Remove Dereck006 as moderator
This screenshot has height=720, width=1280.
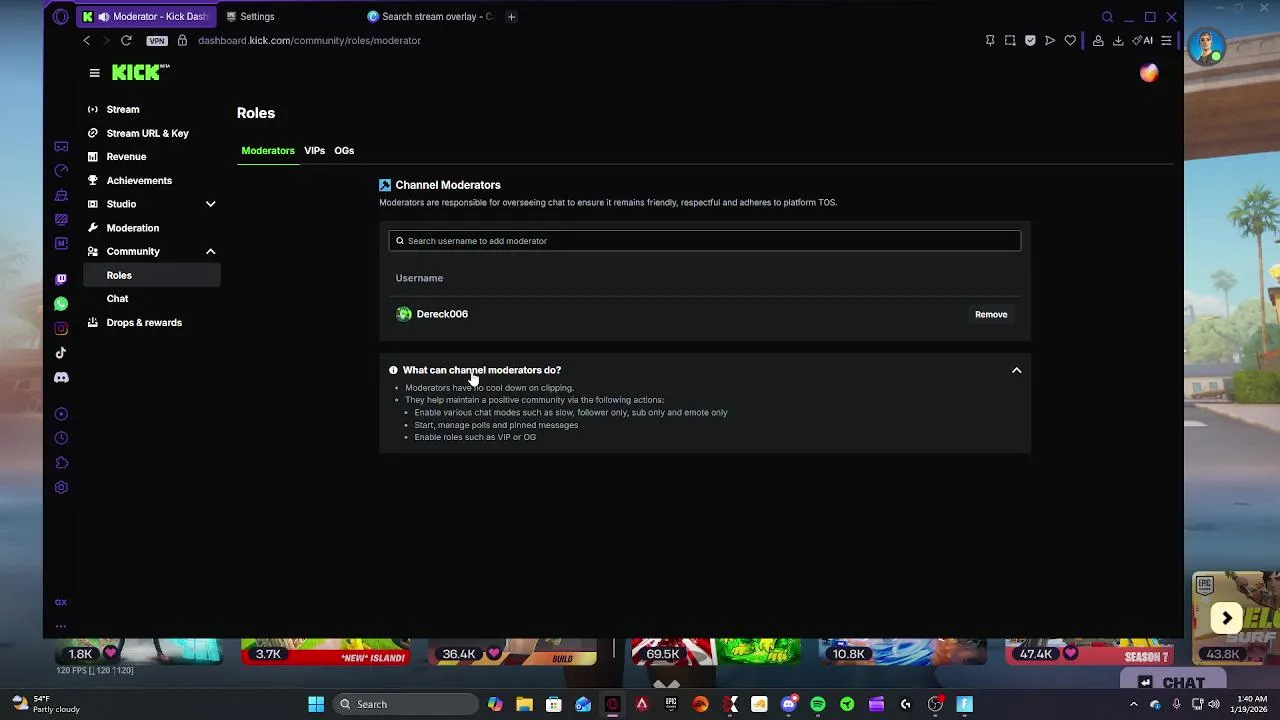pos(991,314)
